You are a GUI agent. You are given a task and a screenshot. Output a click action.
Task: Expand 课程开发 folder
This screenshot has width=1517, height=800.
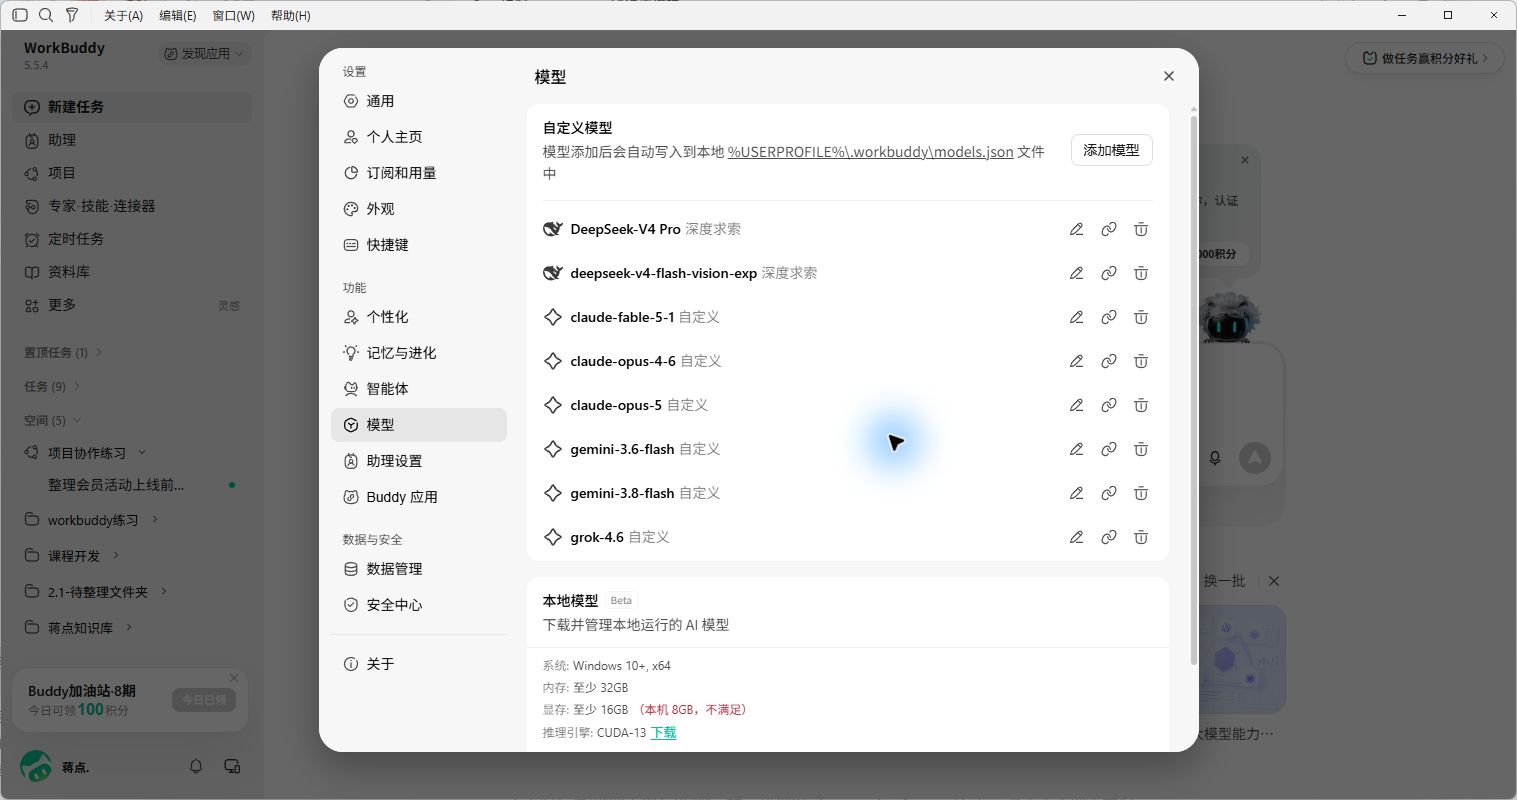pos(116,555)
